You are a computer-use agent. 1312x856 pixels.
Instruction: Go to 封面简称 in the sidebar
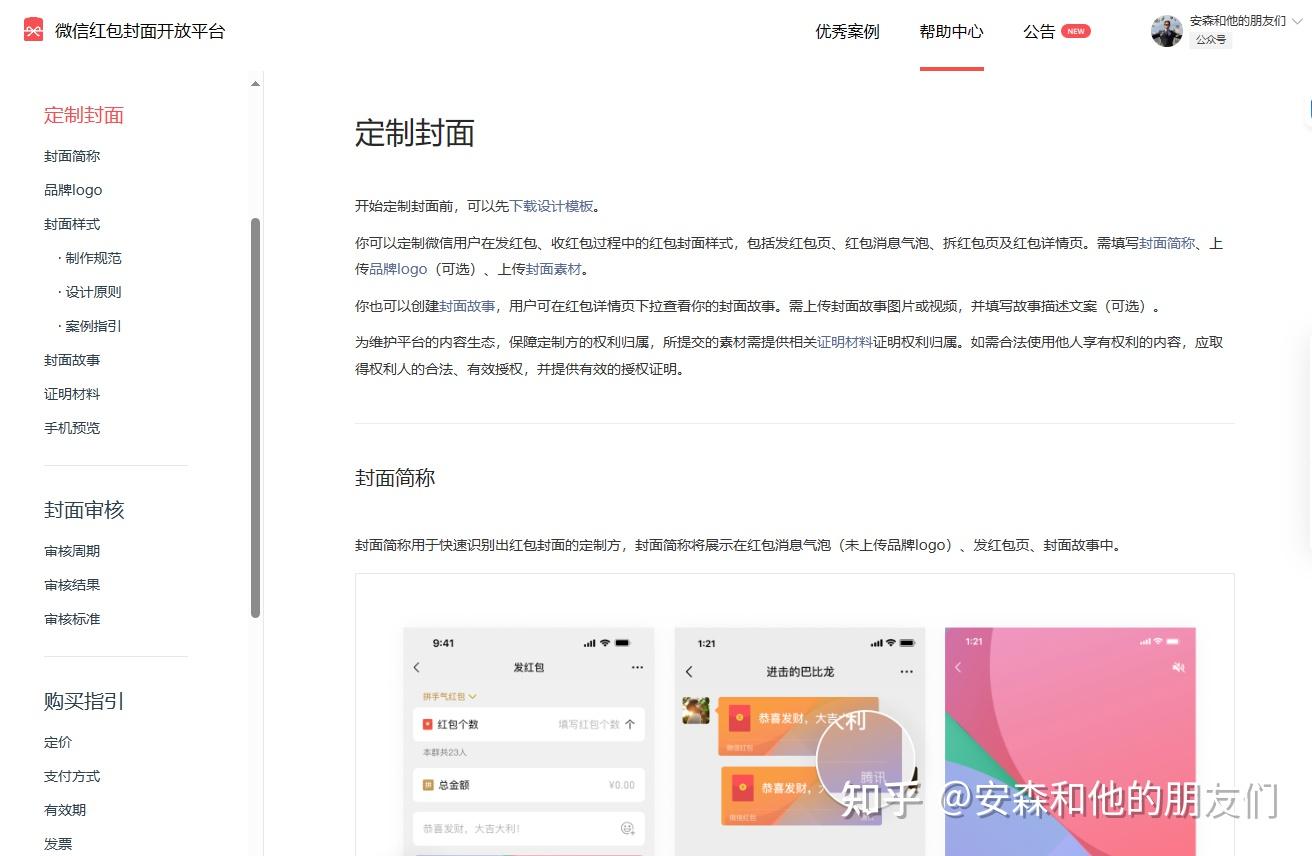[72, 156]
